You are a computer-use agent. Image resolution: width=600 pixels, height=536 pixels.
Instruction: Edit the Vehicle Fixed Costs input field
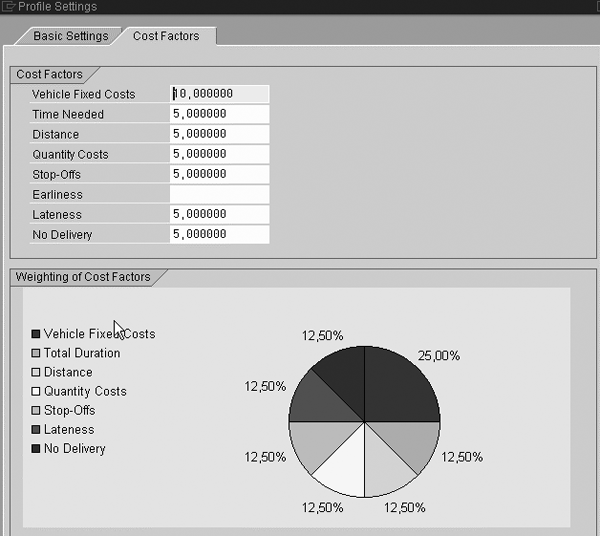coord(219,94)
